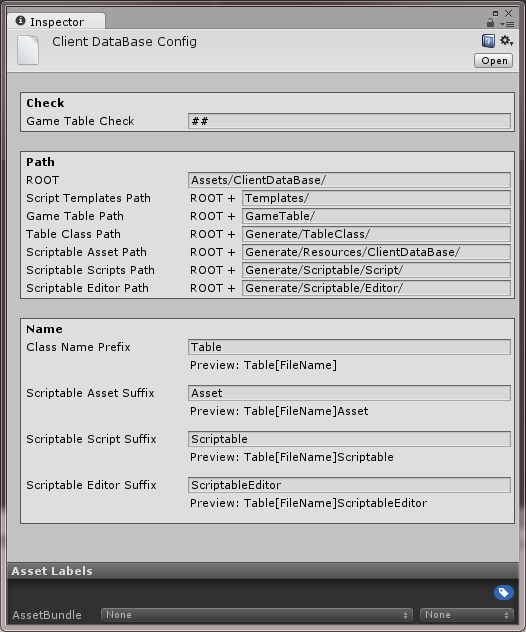Close the Inspector window
526x632 pixels.
tap(509, 13)
